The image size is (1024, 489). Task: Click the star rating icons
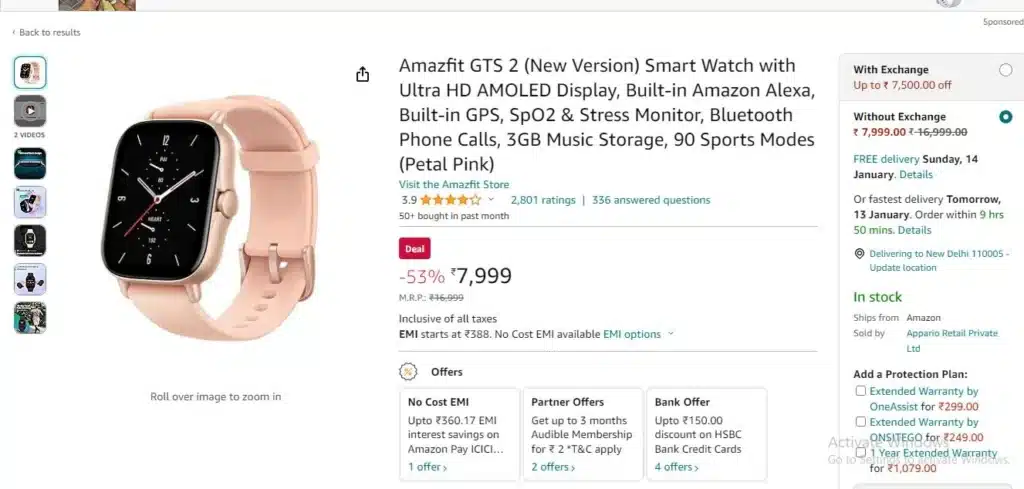(451, 200)
